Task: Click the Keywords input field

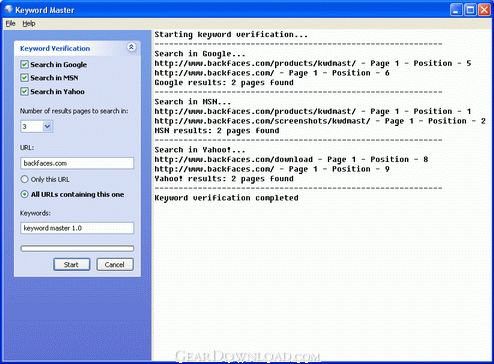Action: click(77, 228)
